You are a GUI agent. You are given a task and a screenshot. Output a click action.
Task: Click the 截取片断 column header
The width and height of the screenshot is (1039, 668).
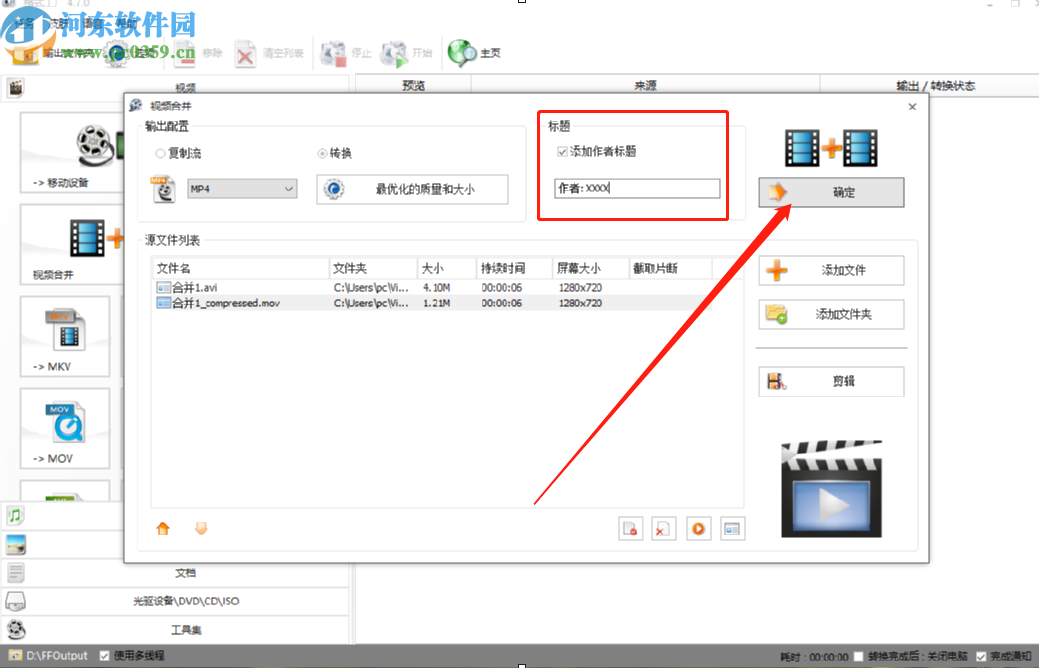point(670,268)
